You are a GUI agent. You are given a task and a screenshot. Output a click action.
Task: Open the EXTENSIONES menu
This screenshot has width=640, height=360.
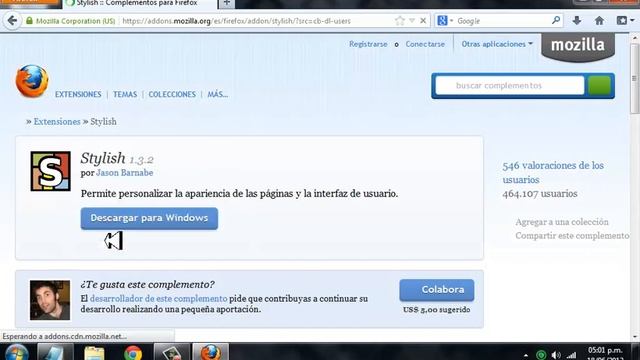[x=78, y=94]
